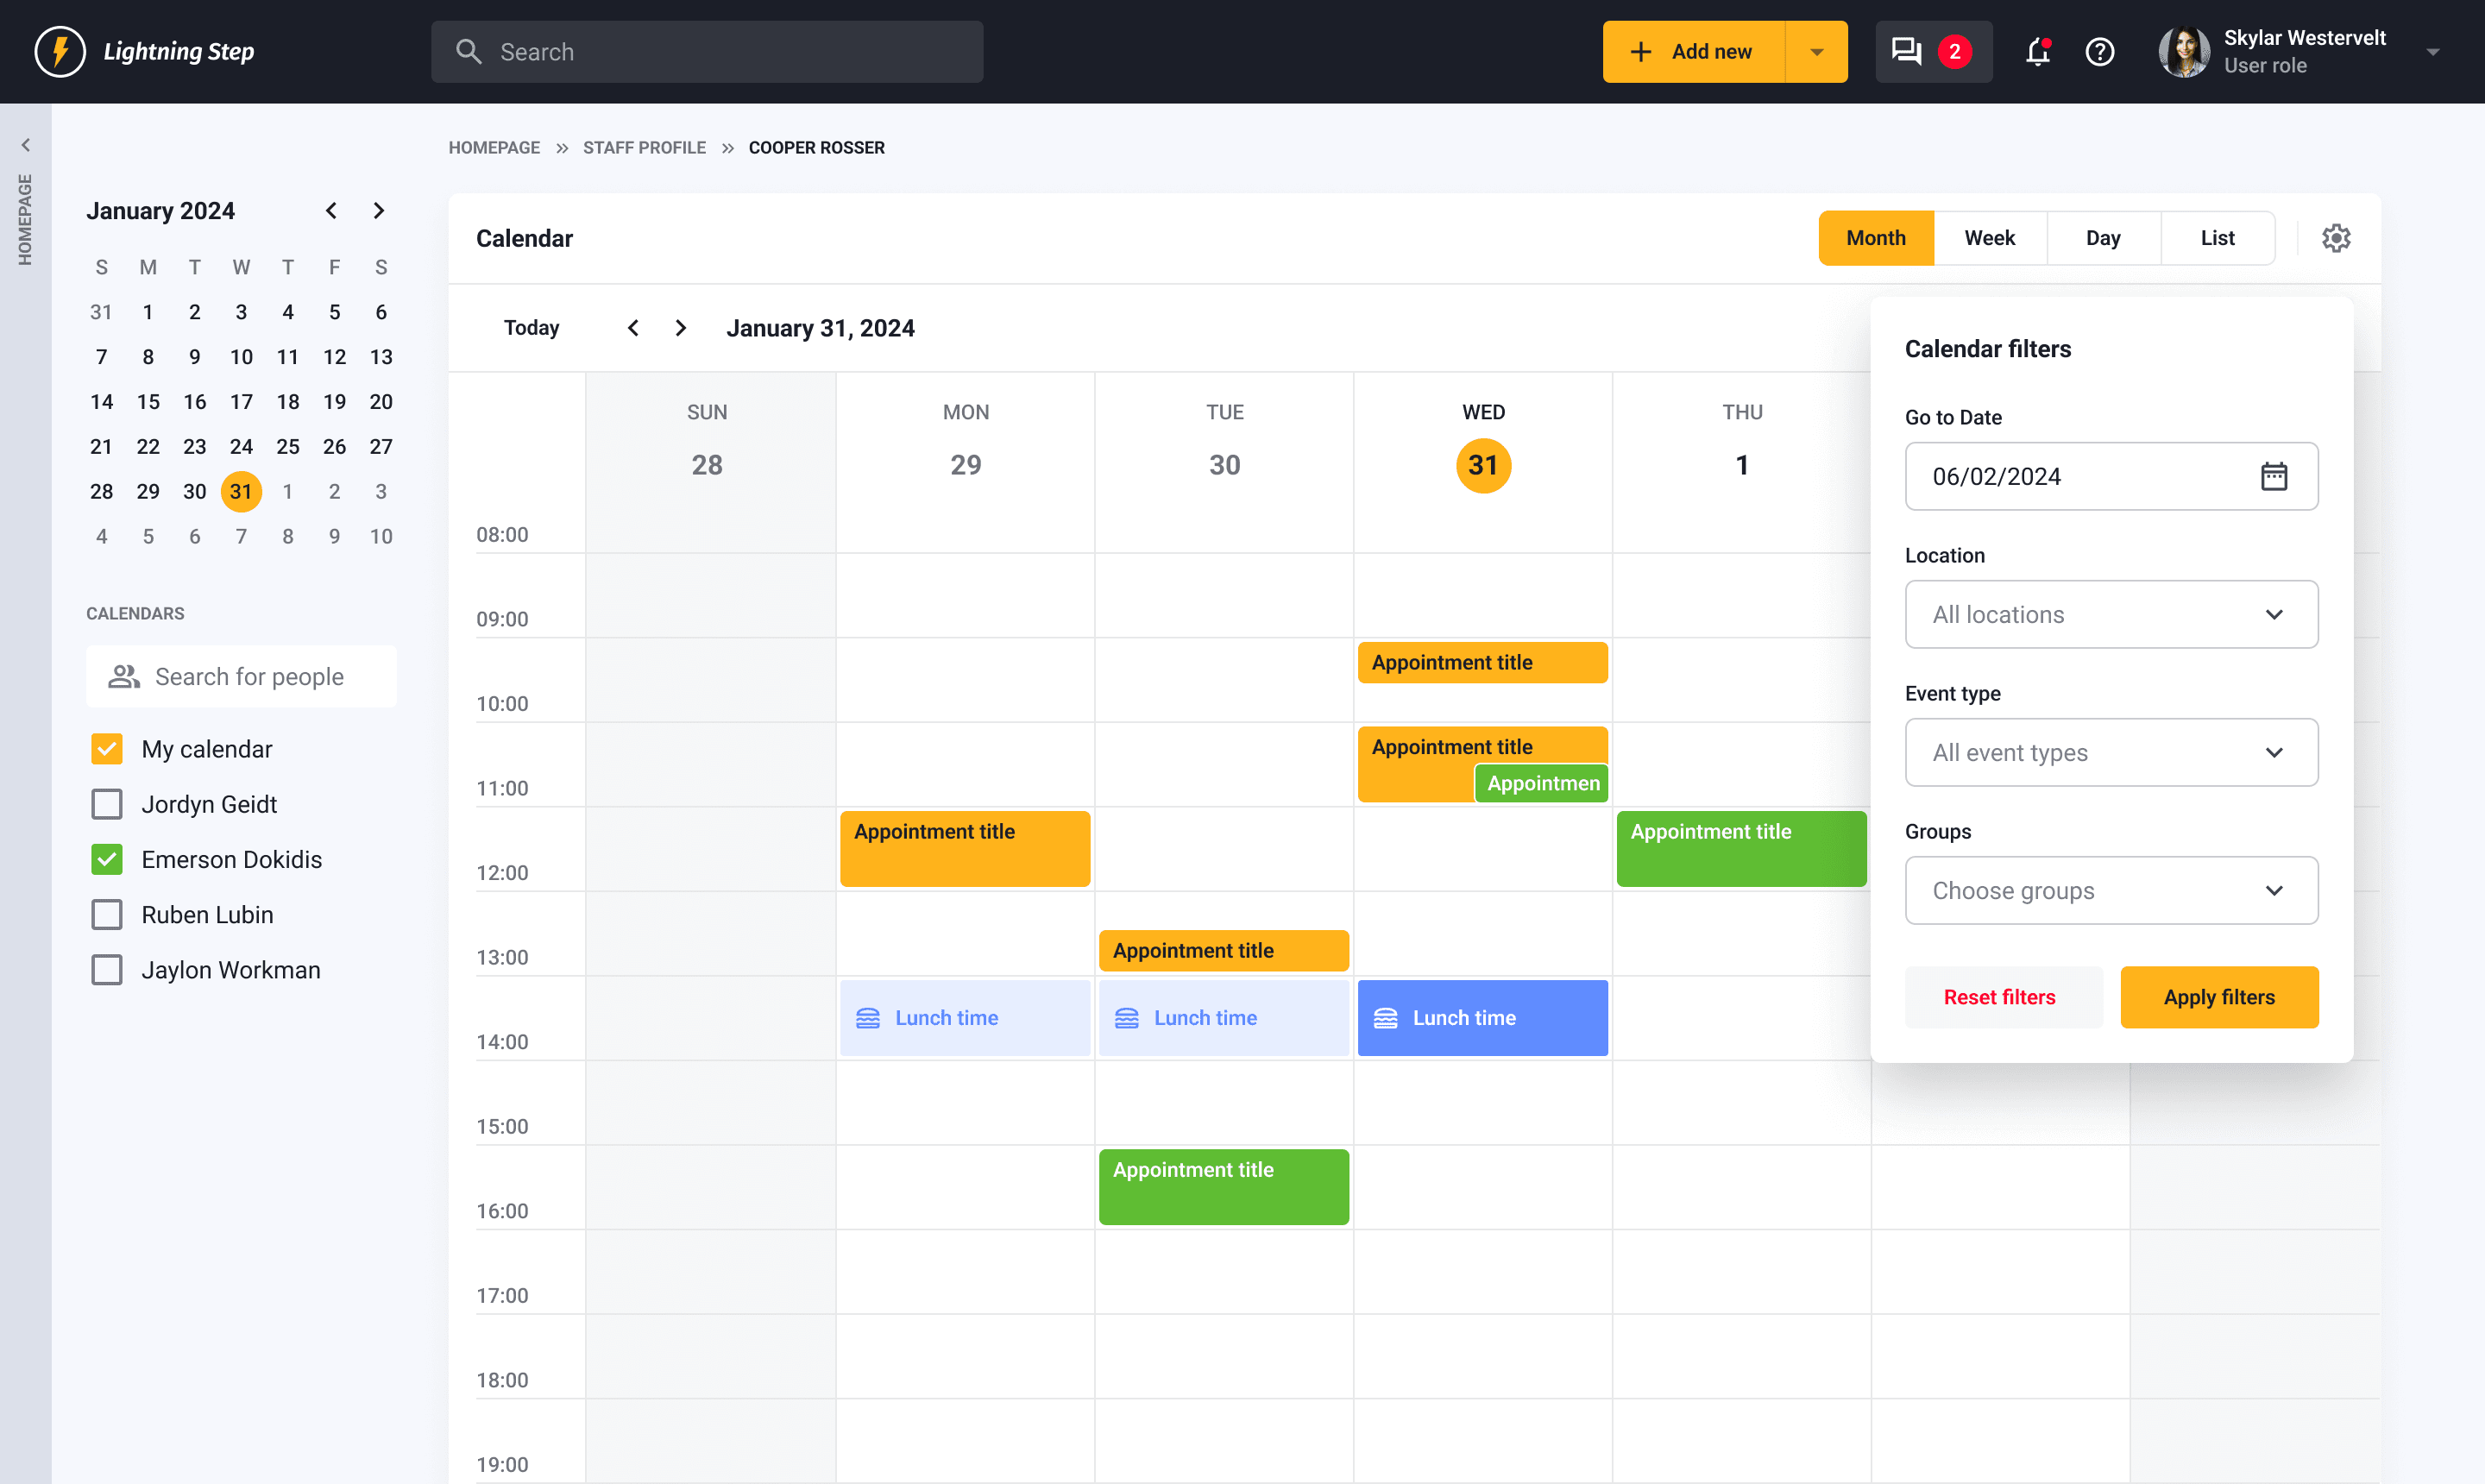Uncheck Emerson Dokidis calendar

107,859
